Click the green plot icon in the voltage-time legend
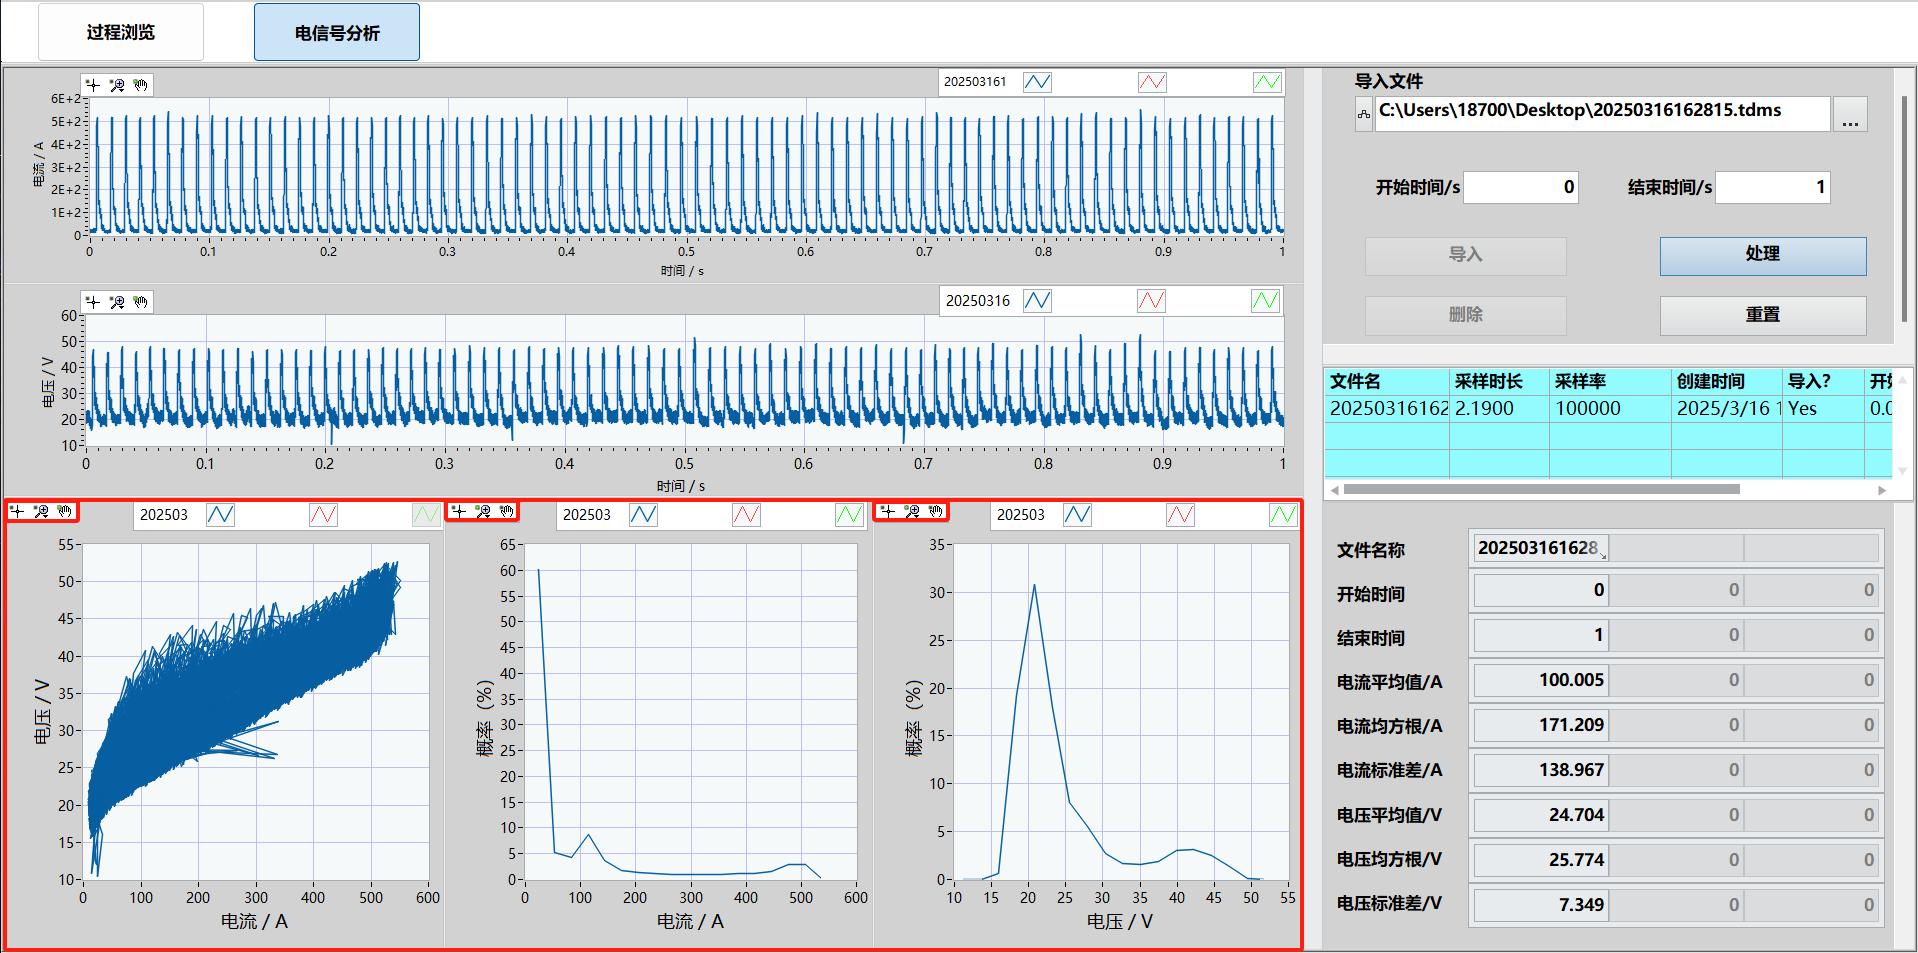This screenshot has width=1918, height=953. [x=1265, y=300]
